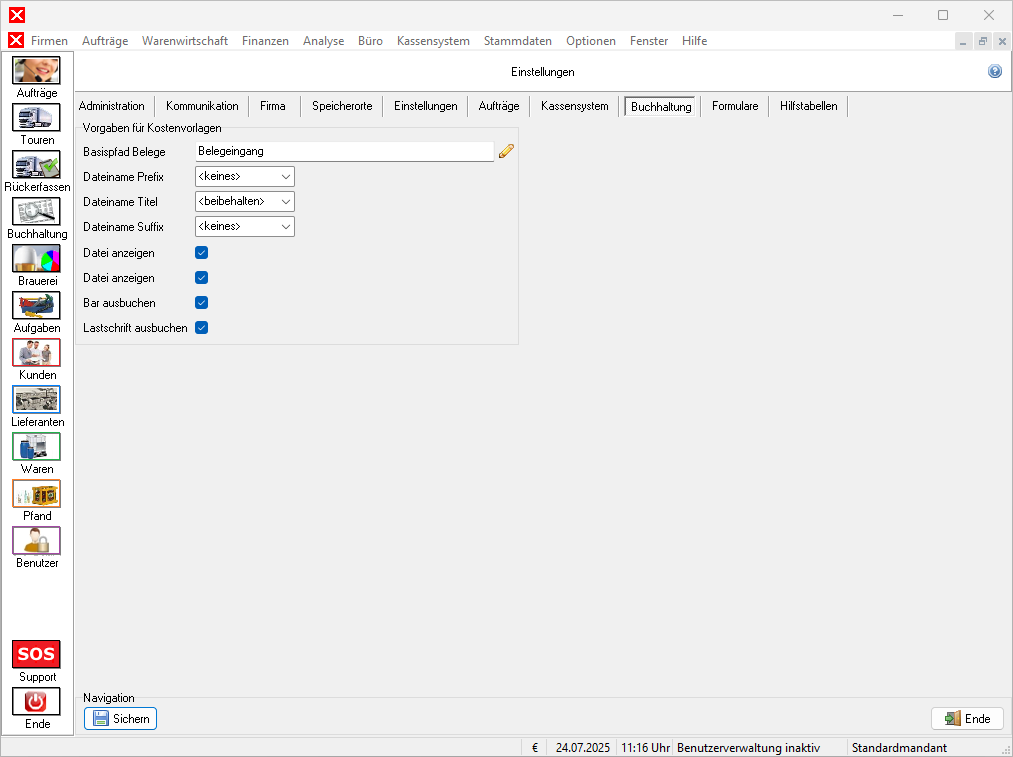
Task: Uncheck the Bar ausbuchen checkbox
Action: pos(201,302)
